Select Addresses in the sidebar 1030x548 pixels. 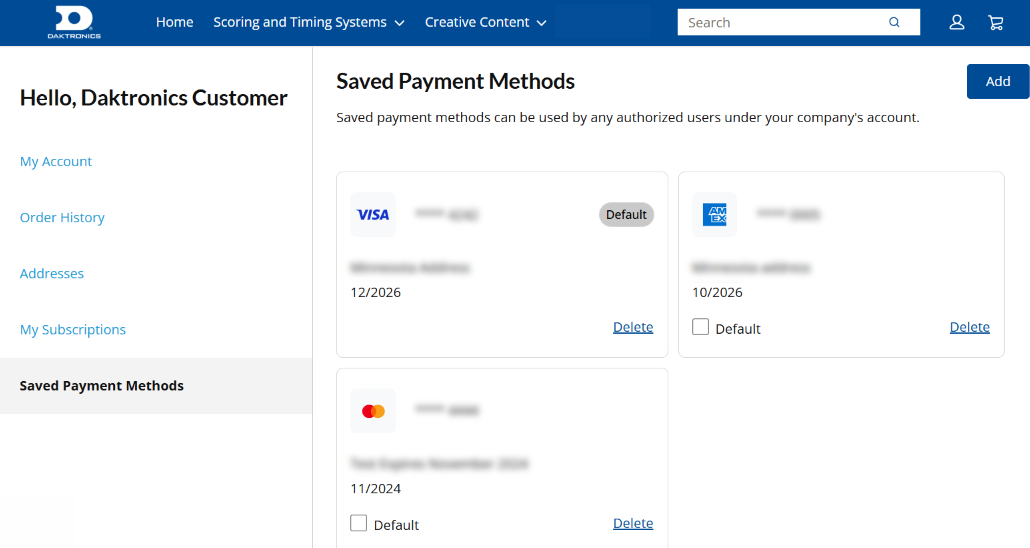click(x=52, y=273)
